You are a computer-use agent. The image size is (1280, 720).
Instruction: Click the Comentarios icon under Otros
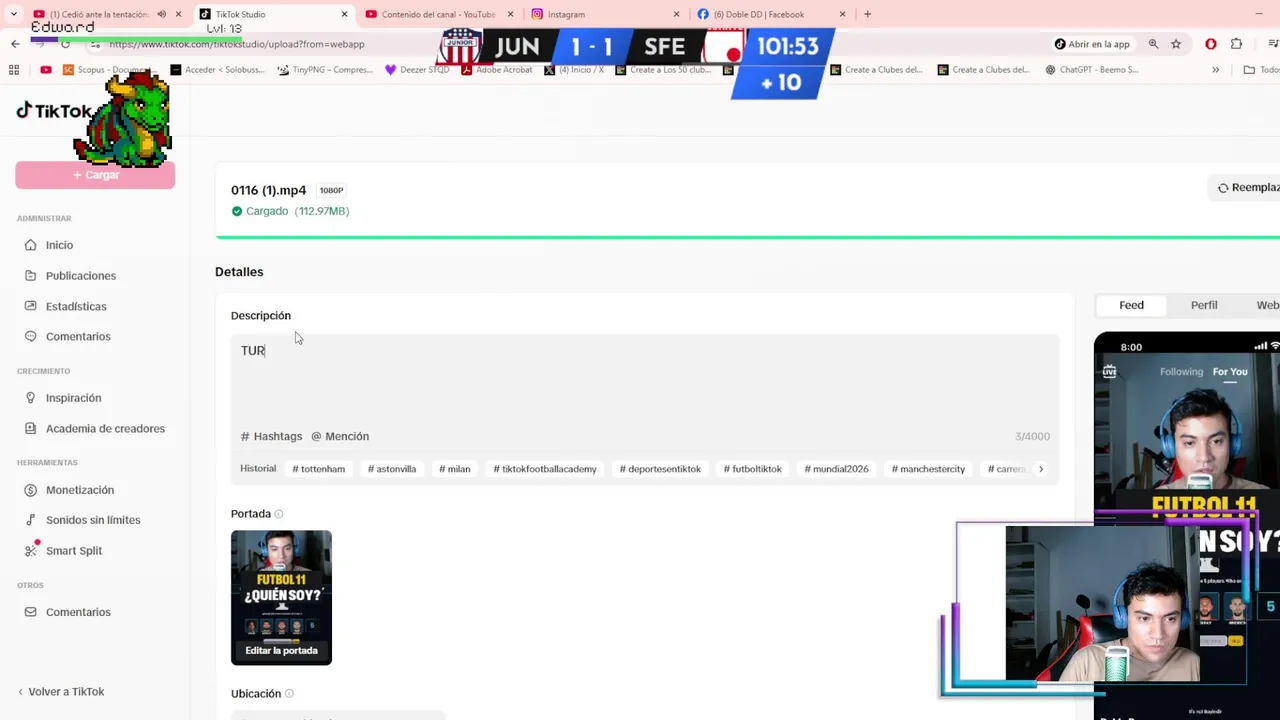click(x=31, y=612)
